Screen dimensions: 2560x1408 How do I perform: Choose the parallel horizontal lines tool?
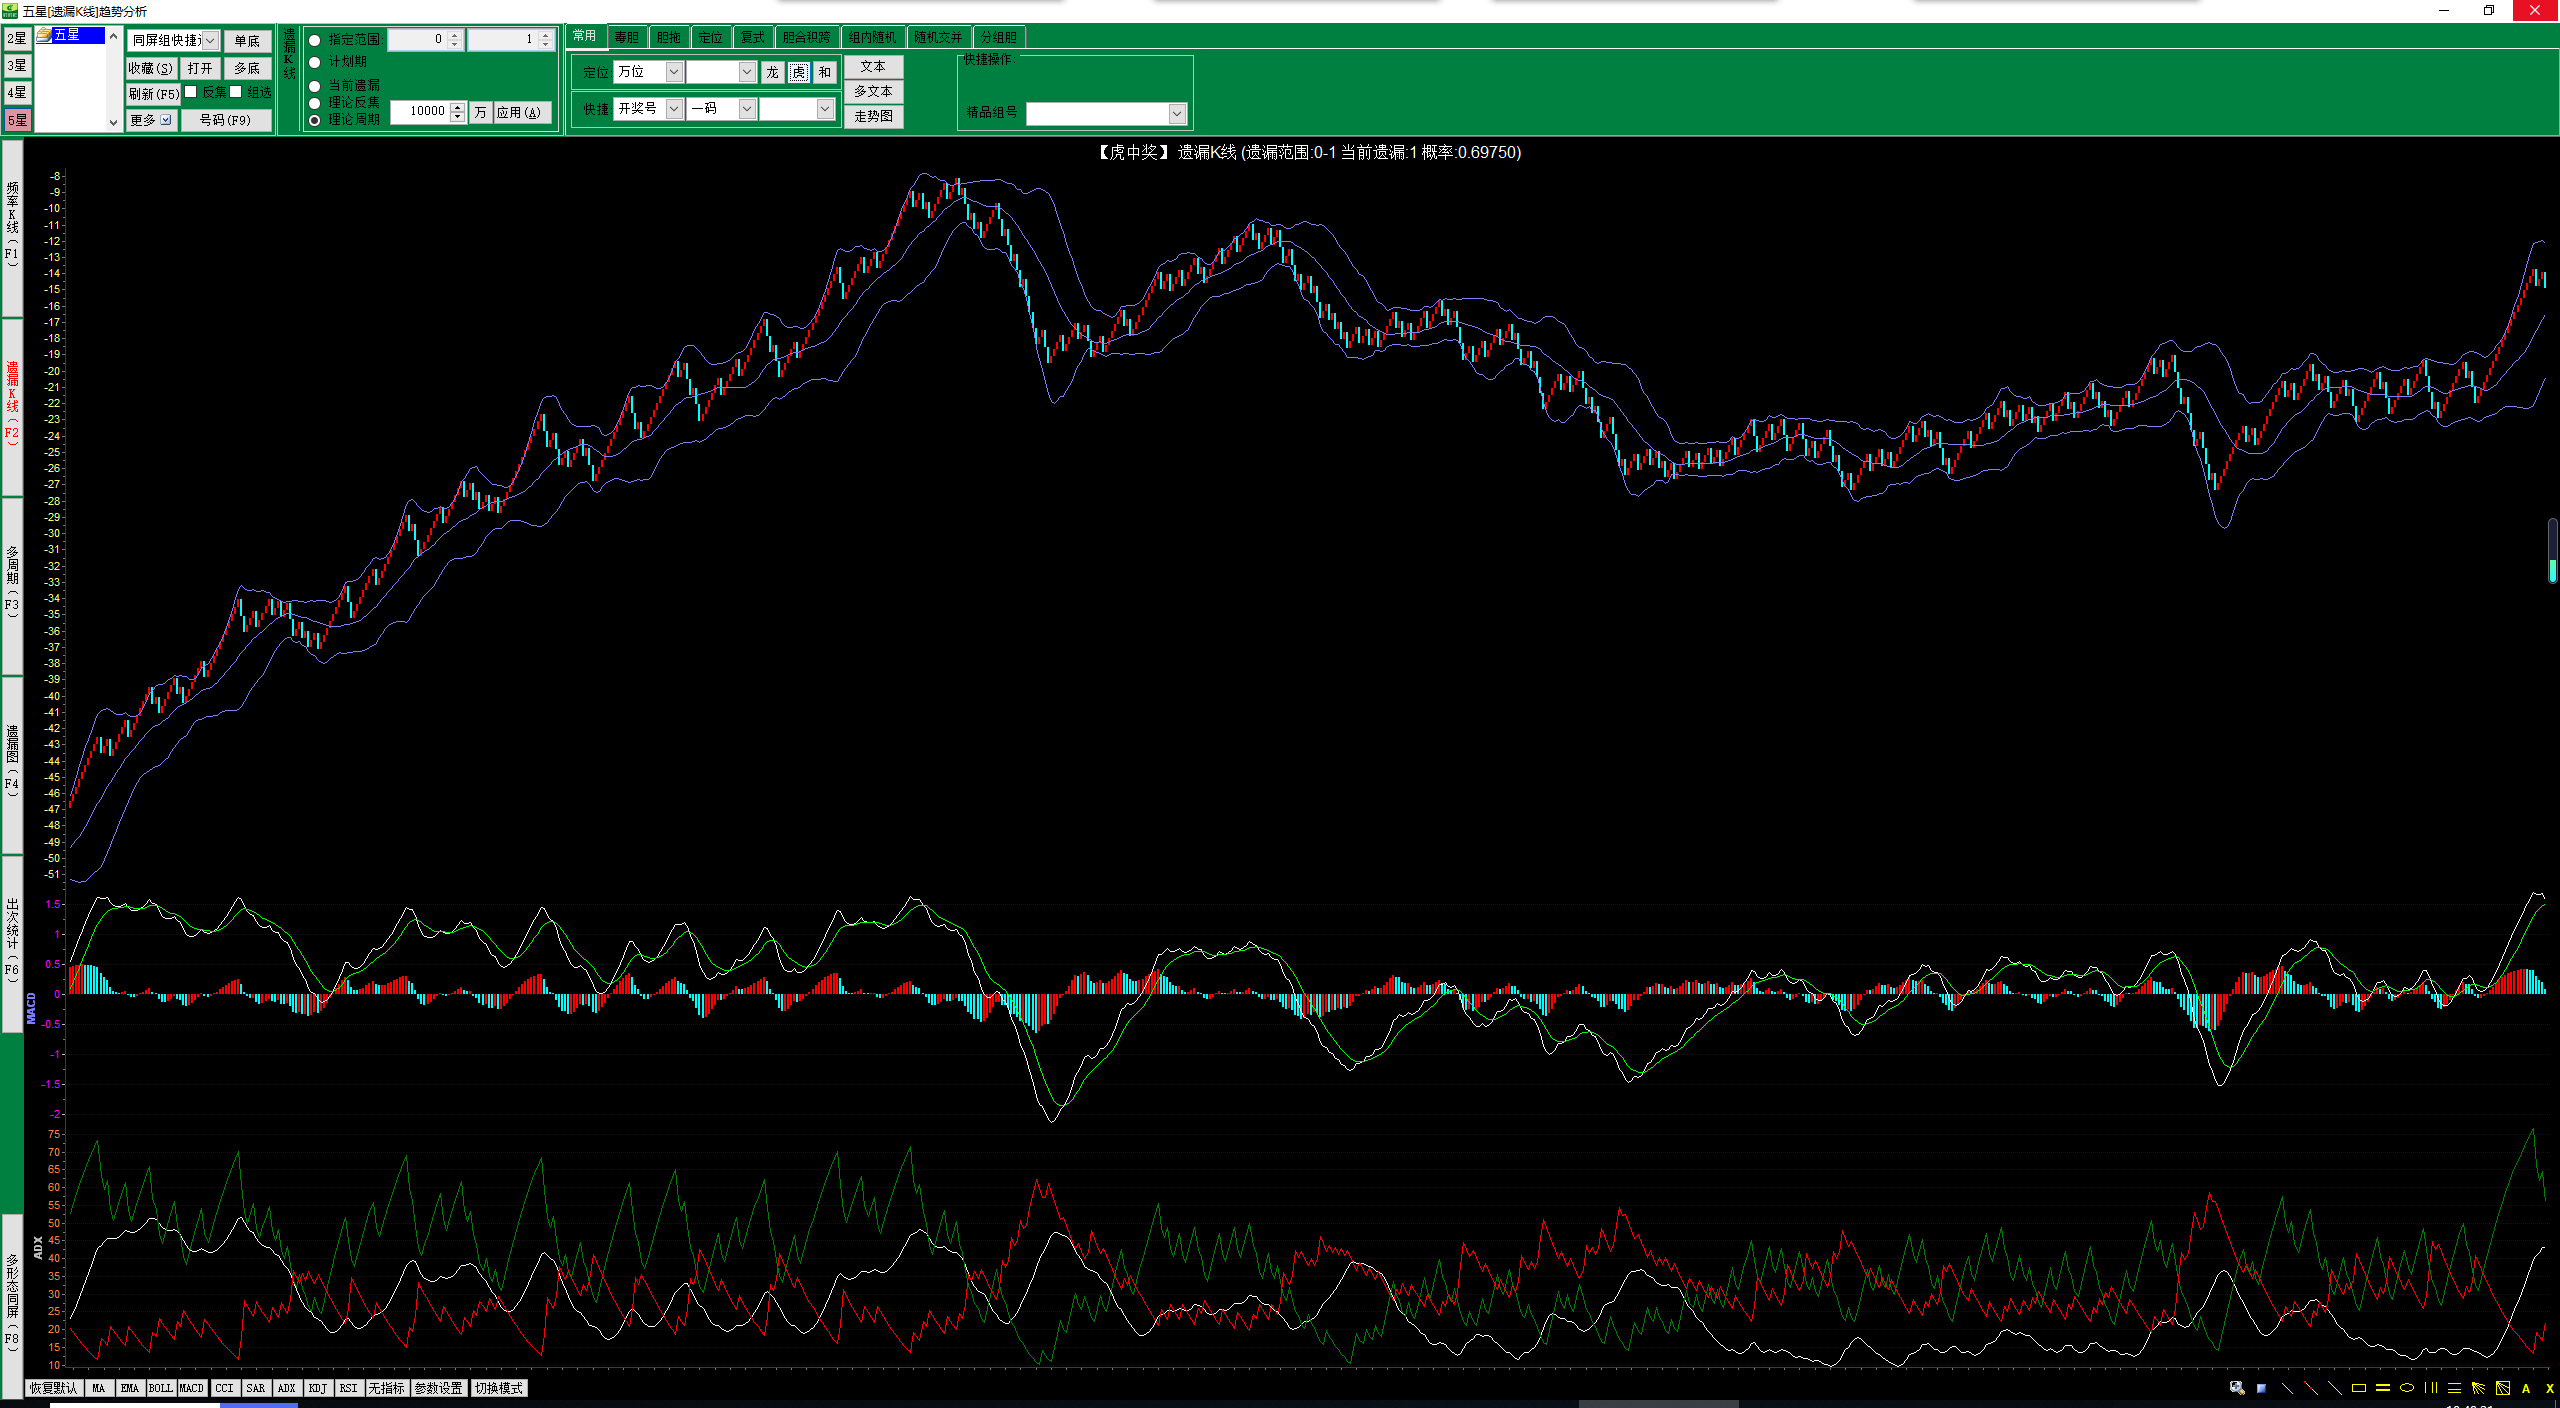tap(2382, 1388)
